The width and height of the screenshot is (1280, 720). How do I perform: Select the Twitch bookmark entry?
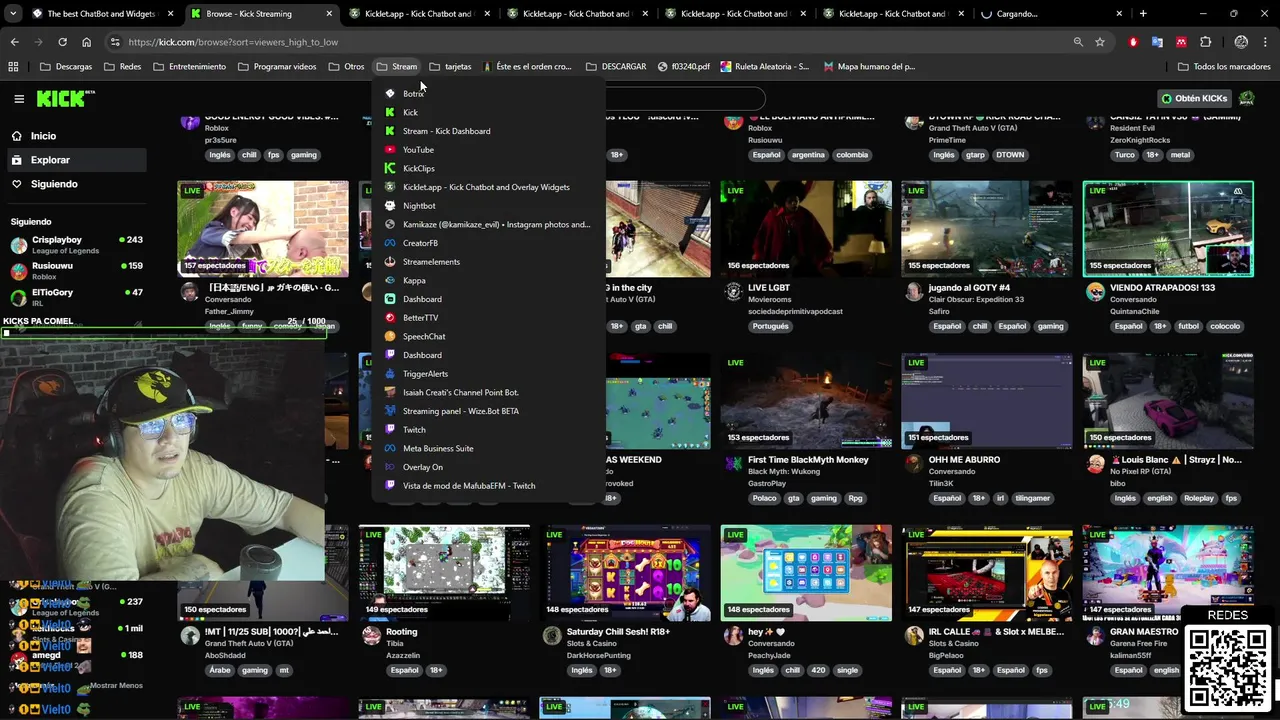pos(488,430)
